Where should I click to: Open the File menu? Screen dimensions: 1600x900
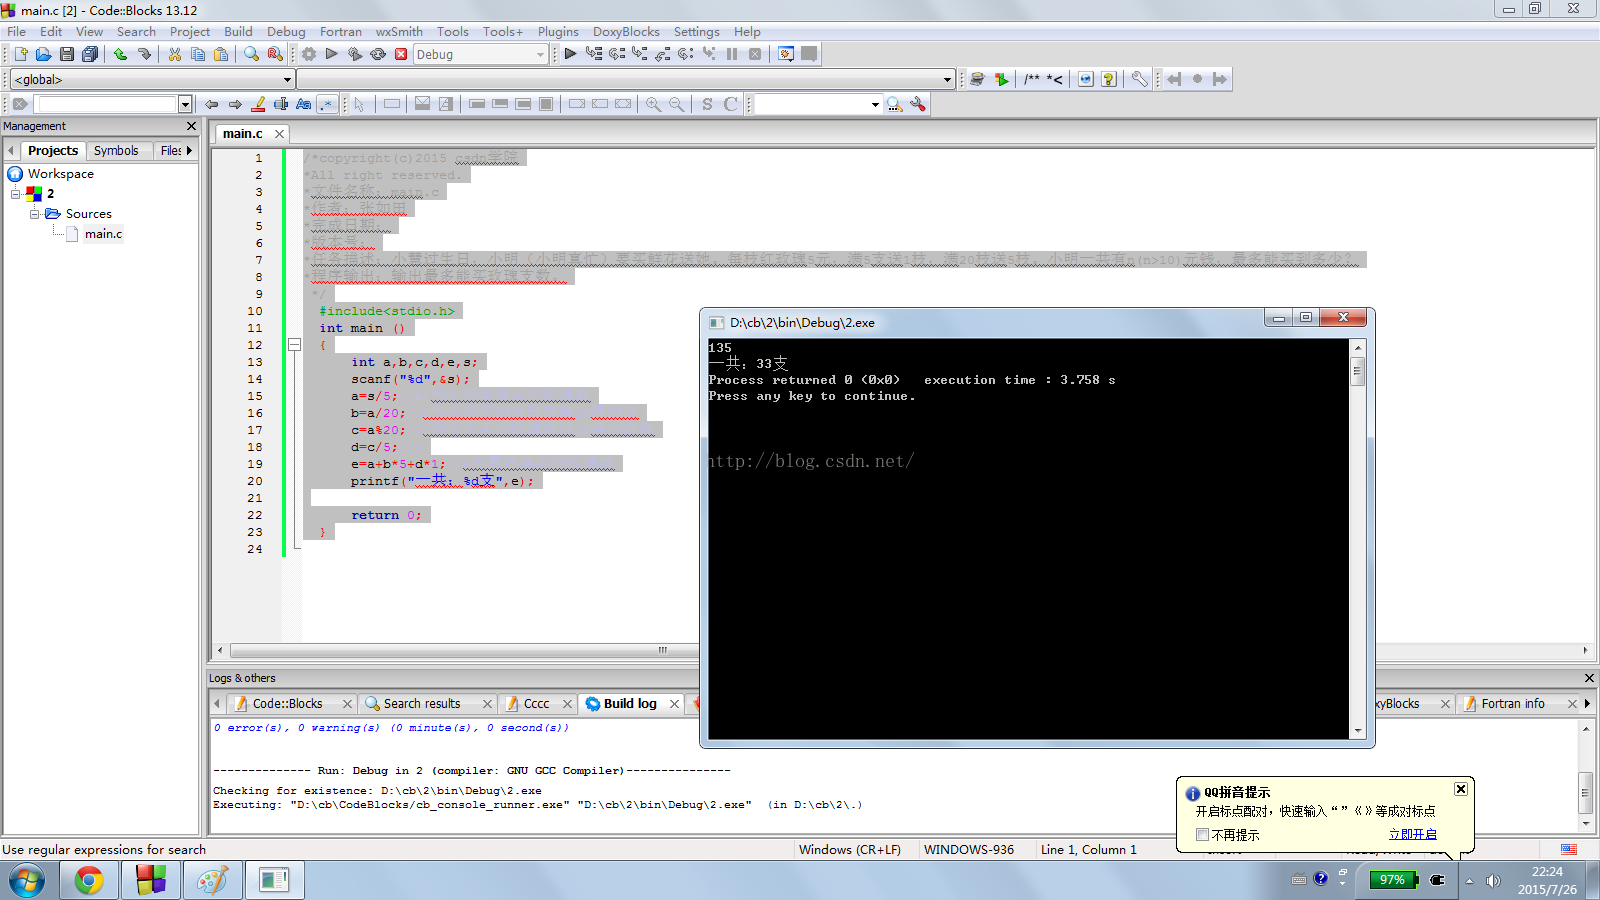pos(17,31)
